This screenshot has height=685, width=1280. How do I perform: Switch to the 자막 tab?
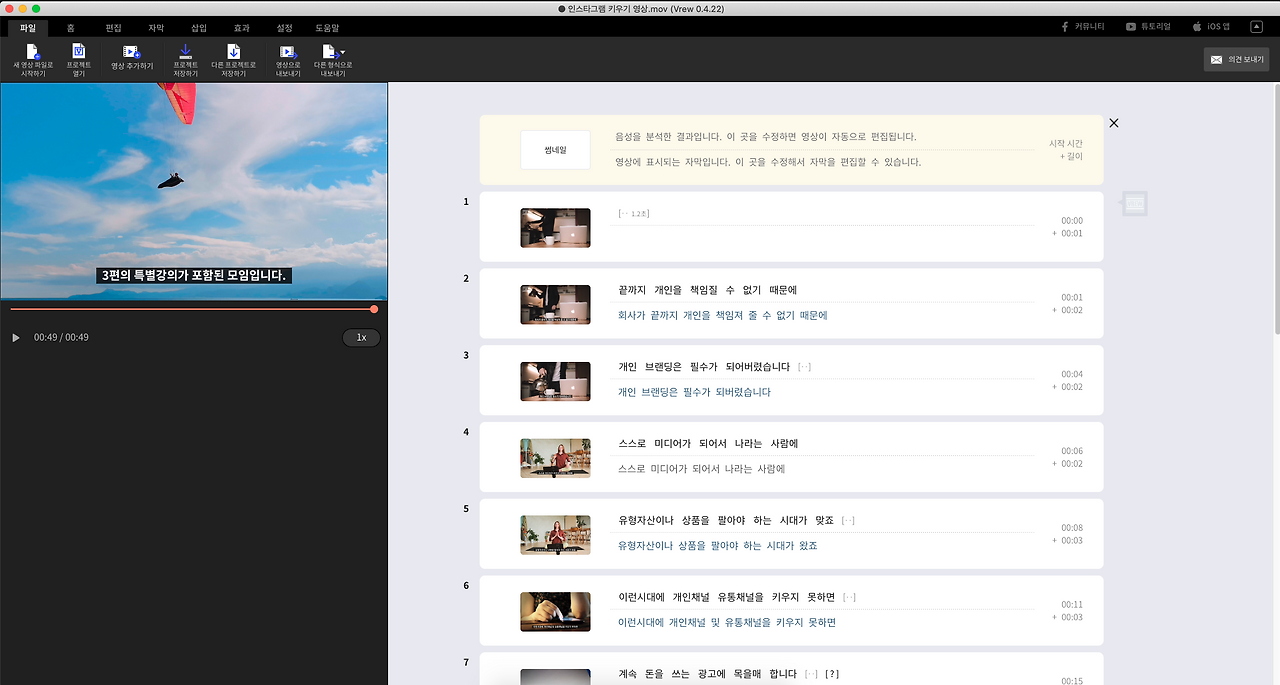pyautogui.click(x=156, y=28)
